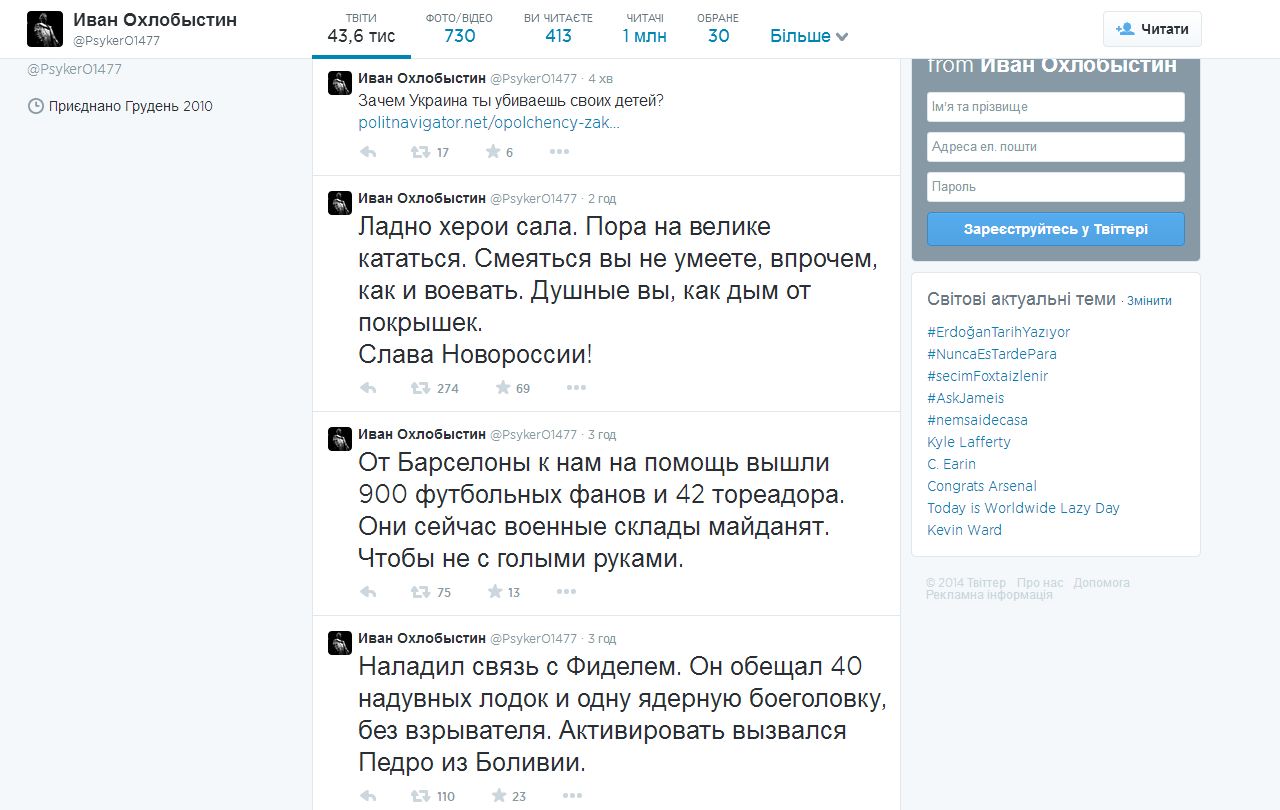Open the 'Congrats Arsenal' trending topic
This screenshot has width=1280, height=810.
click(982, 486)
